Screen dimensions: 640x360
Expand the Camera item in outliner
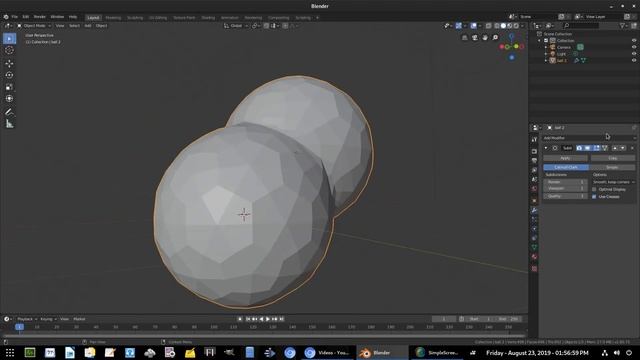coord(546,47)
